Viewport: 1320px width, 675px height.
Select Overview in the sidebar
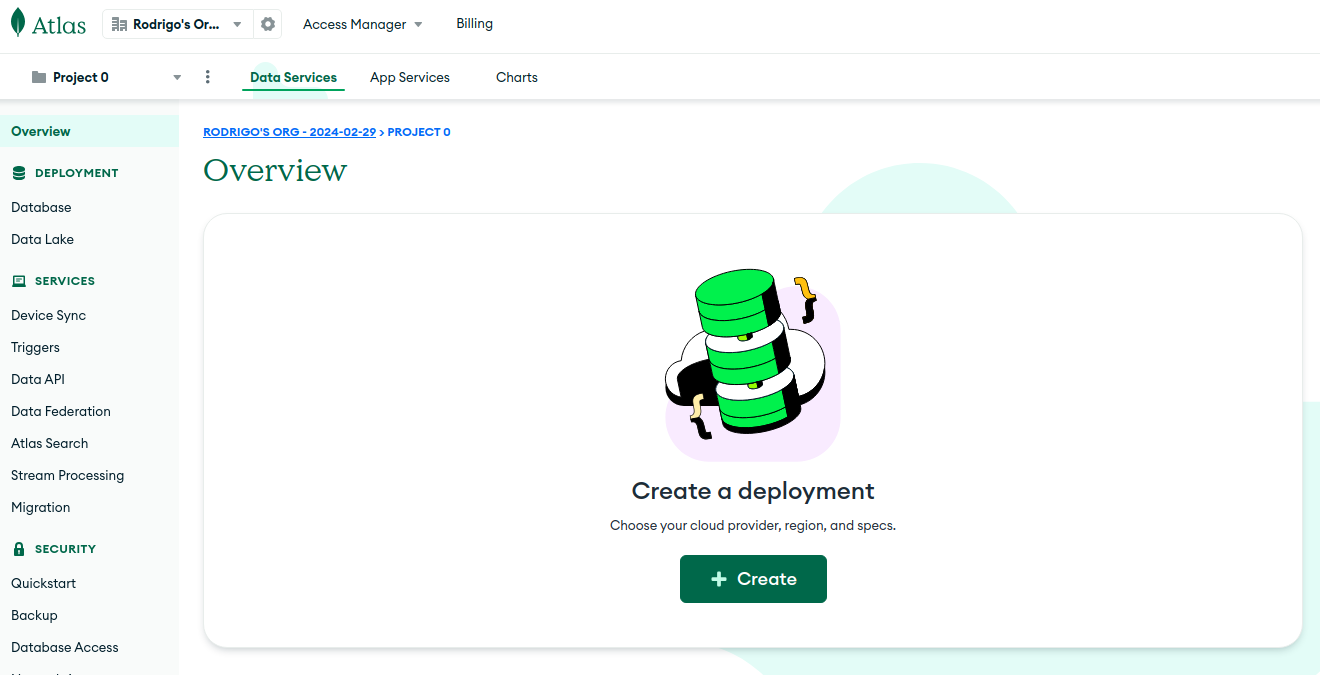pyautogui.click(x=89, y=131)
